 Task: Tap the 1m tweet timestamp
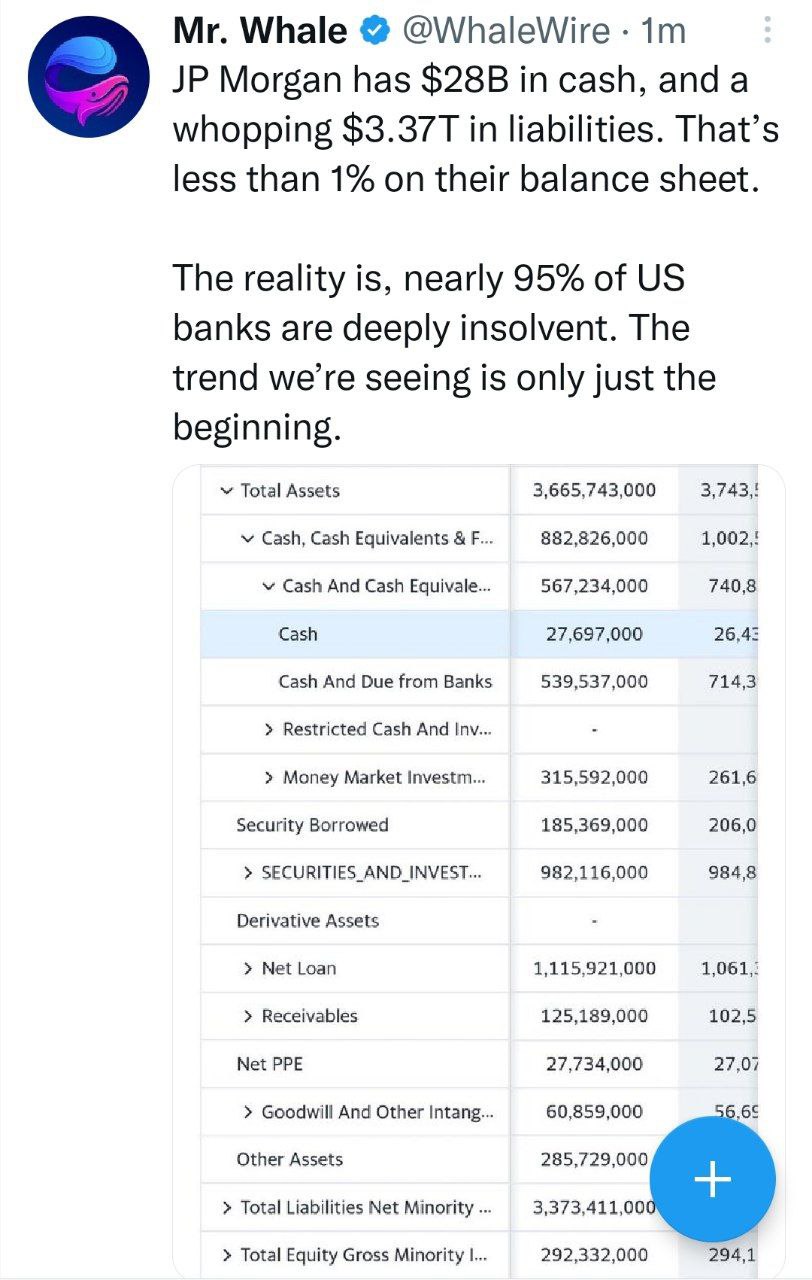(x=662, y=31)
